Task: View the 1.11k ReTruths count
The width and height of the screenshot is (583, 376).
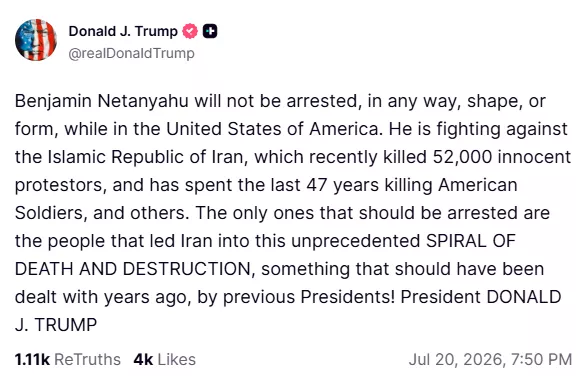Action: click(x=32, y=360)
